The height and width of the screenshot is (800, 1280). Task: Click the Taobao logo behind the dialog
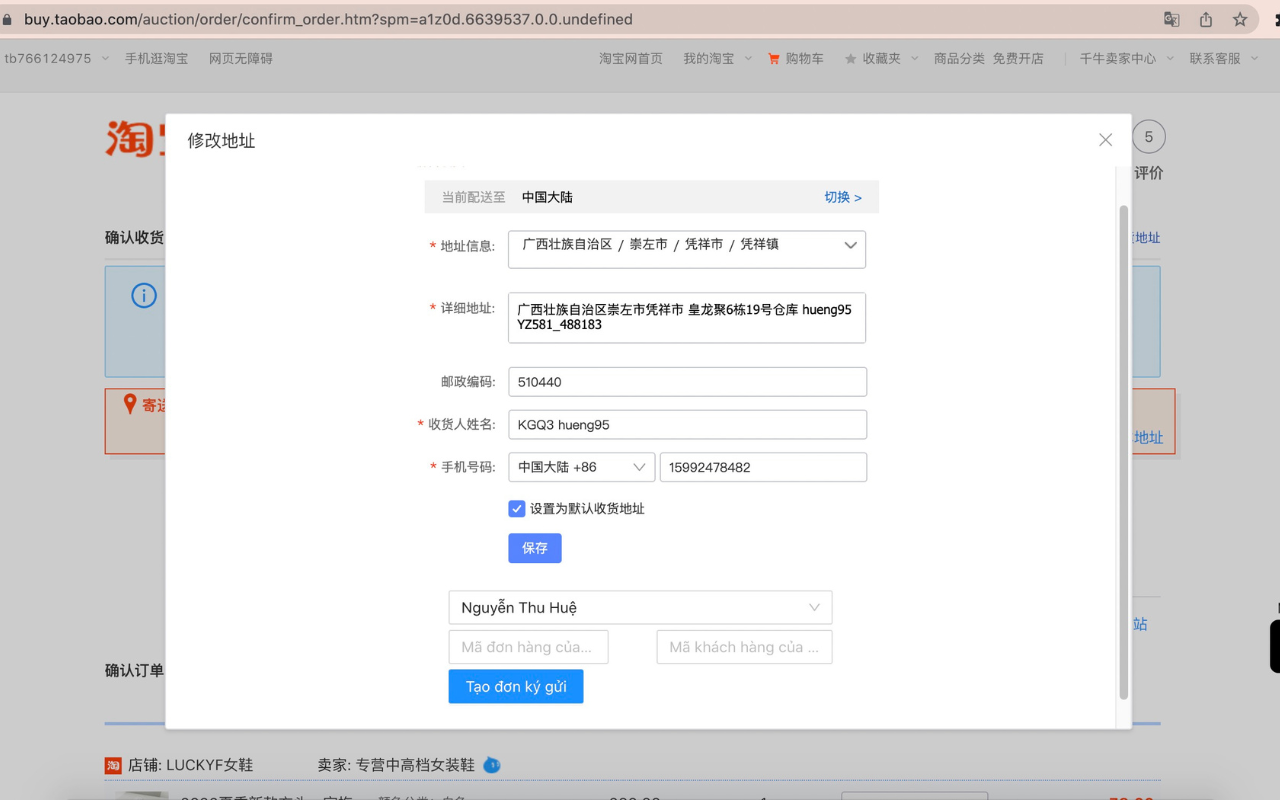135,139
